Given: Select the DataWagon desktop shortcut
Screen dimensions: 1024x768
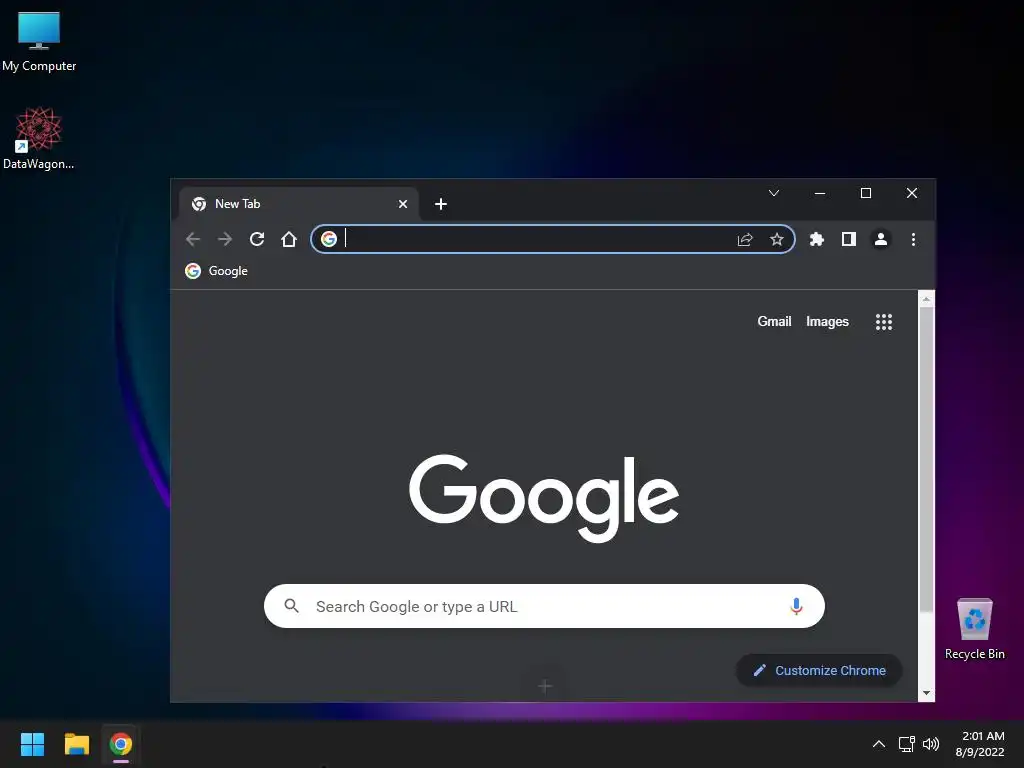Looking at the screenshot, I should point(39,138).
